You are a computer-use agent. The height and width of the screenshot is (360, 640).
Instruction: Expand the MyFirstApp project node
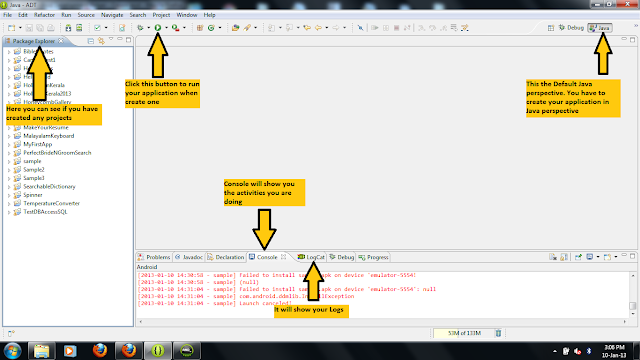coord(9,144)
